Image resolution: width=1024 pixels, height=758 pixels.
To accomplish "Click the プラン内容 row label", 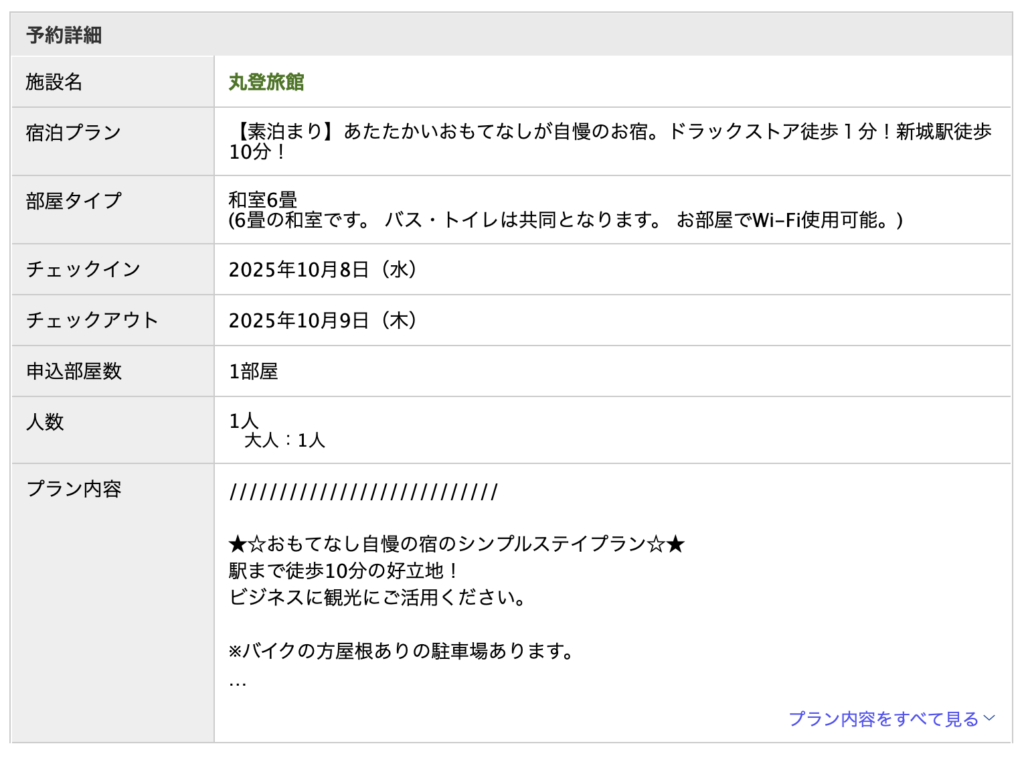I will click(73, 489).
